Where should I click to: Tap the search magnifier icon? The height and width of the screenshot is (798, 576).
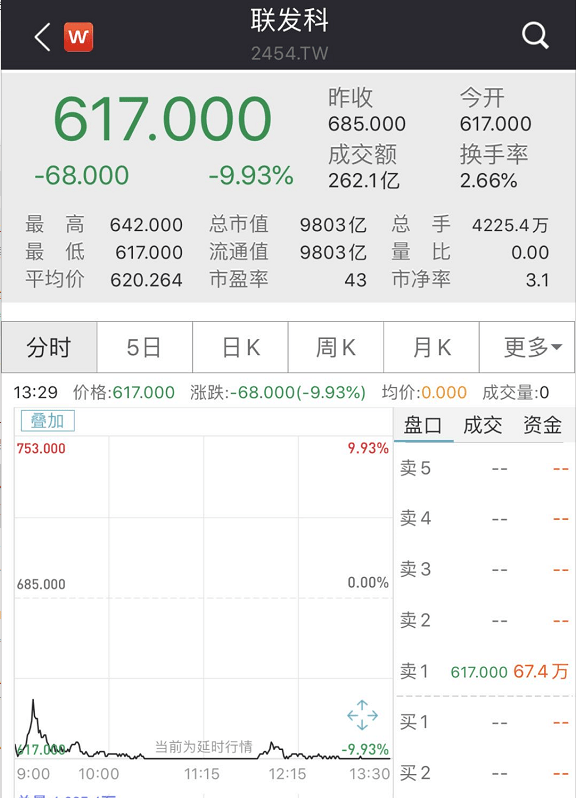click(535, 36)
